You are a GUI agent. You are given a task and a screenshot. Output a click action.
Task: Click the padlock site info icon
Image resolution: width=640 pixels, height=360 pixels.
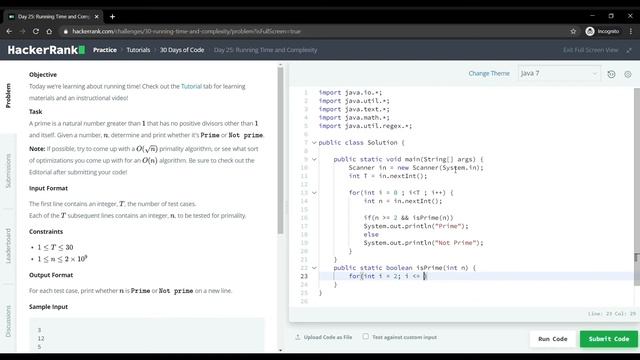click(x=65, y=31)
